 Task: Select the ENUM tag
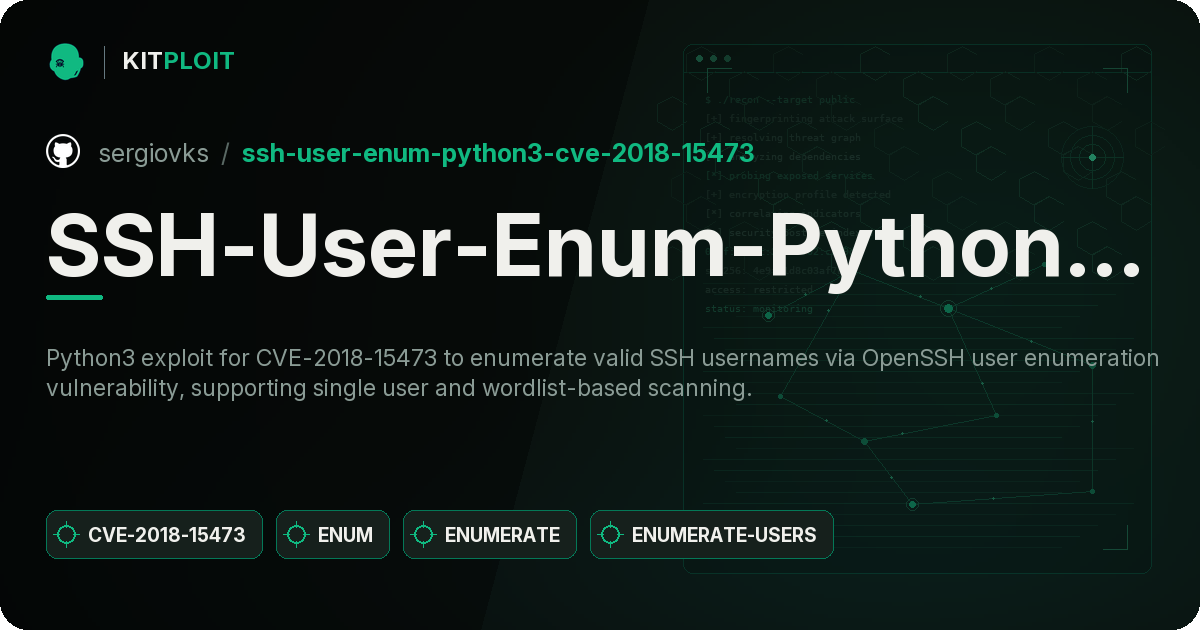pos(333,535)
